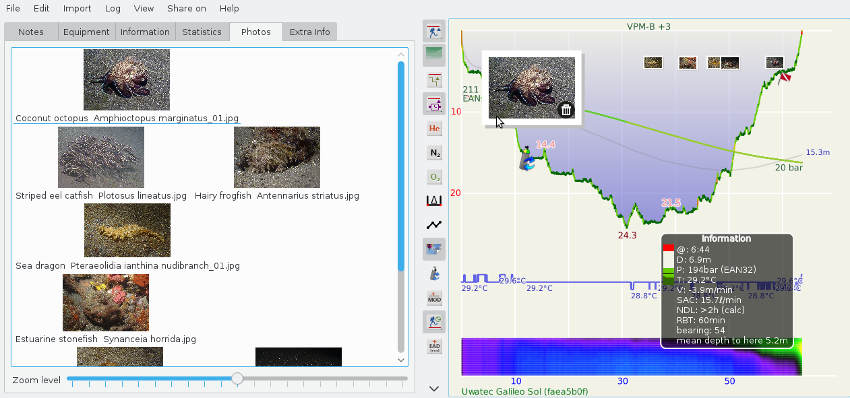This screenshot has width=850, height=398.
Task: Open the Share on menu
Action: click(186, 9)
